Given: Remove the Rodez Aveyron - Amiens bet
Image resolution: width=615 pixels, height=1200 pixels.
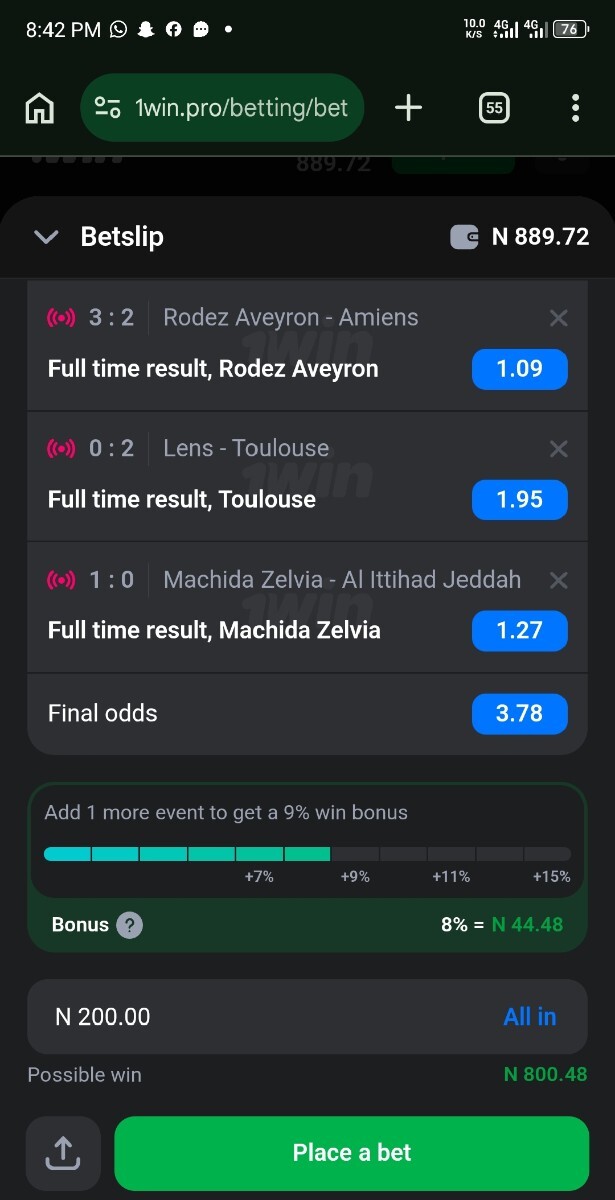Looking at the screenshot, I should click(x=558, y=318).
